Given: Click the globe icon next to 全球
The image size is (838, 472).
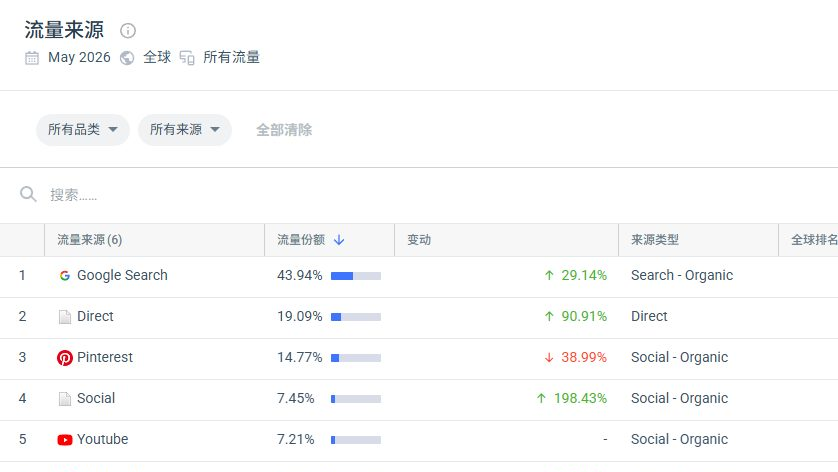Looking at the screenshot, I should click(x=127, y=58).
